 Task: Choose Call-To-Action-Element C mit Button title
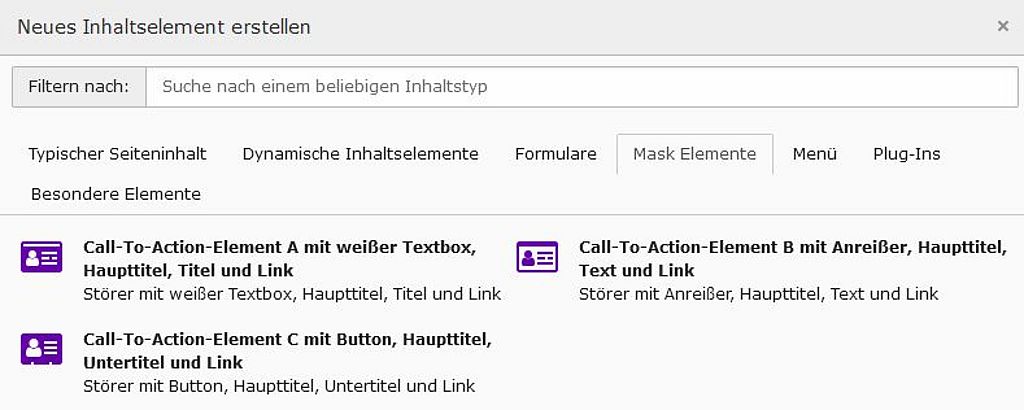click(287, 351)
